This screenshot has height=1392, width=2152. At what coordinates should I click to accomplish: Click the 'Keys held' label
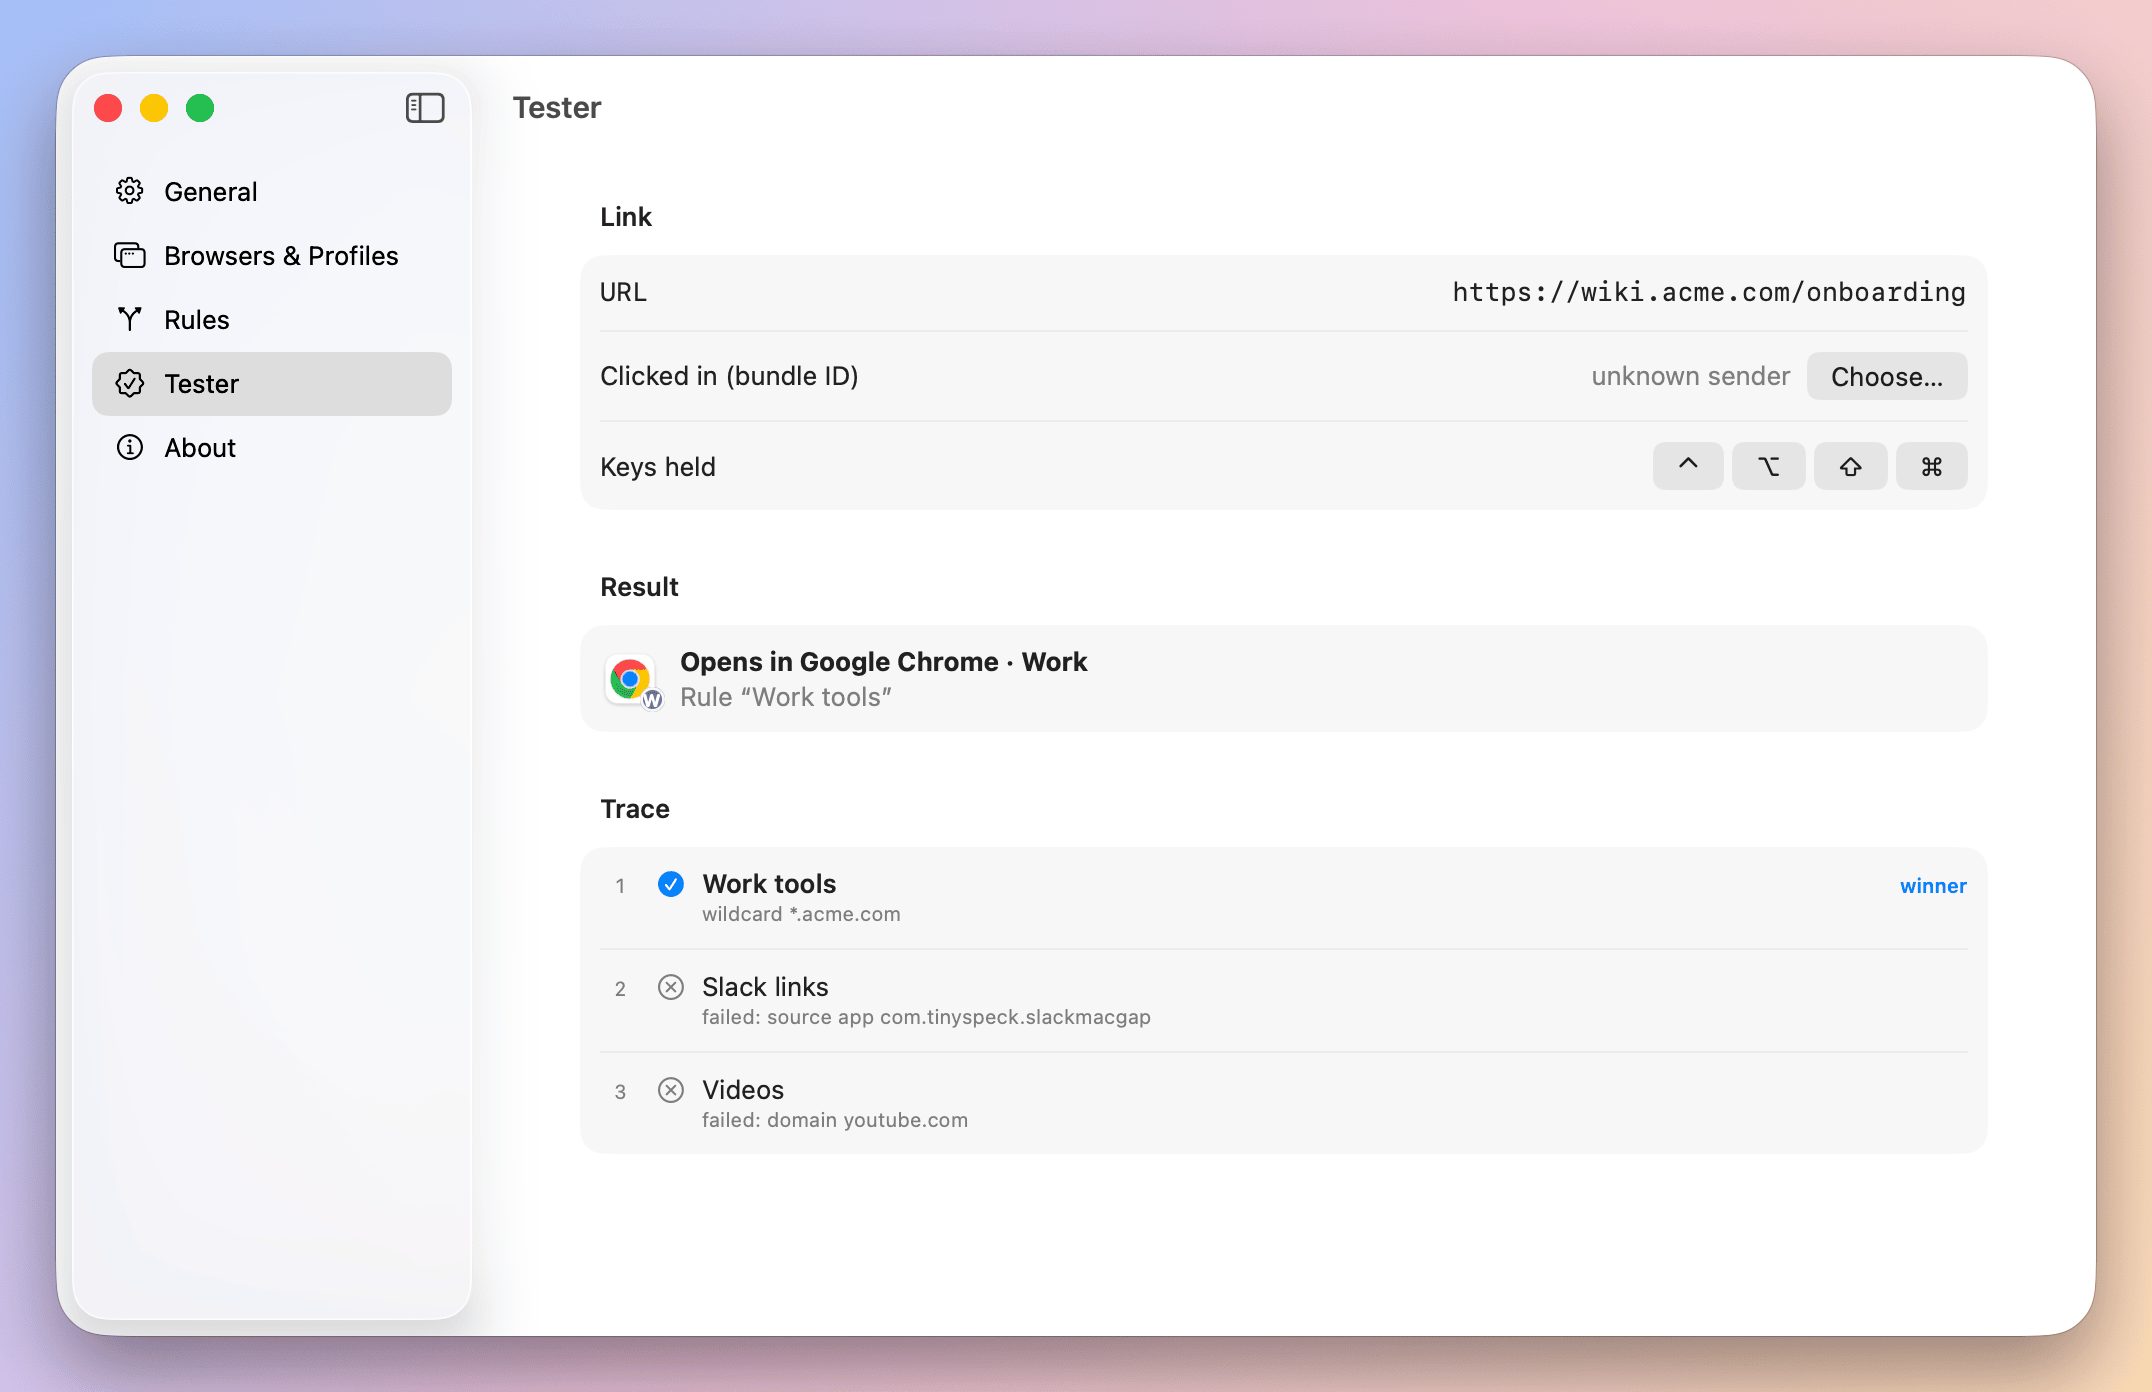tap(658, 467)
